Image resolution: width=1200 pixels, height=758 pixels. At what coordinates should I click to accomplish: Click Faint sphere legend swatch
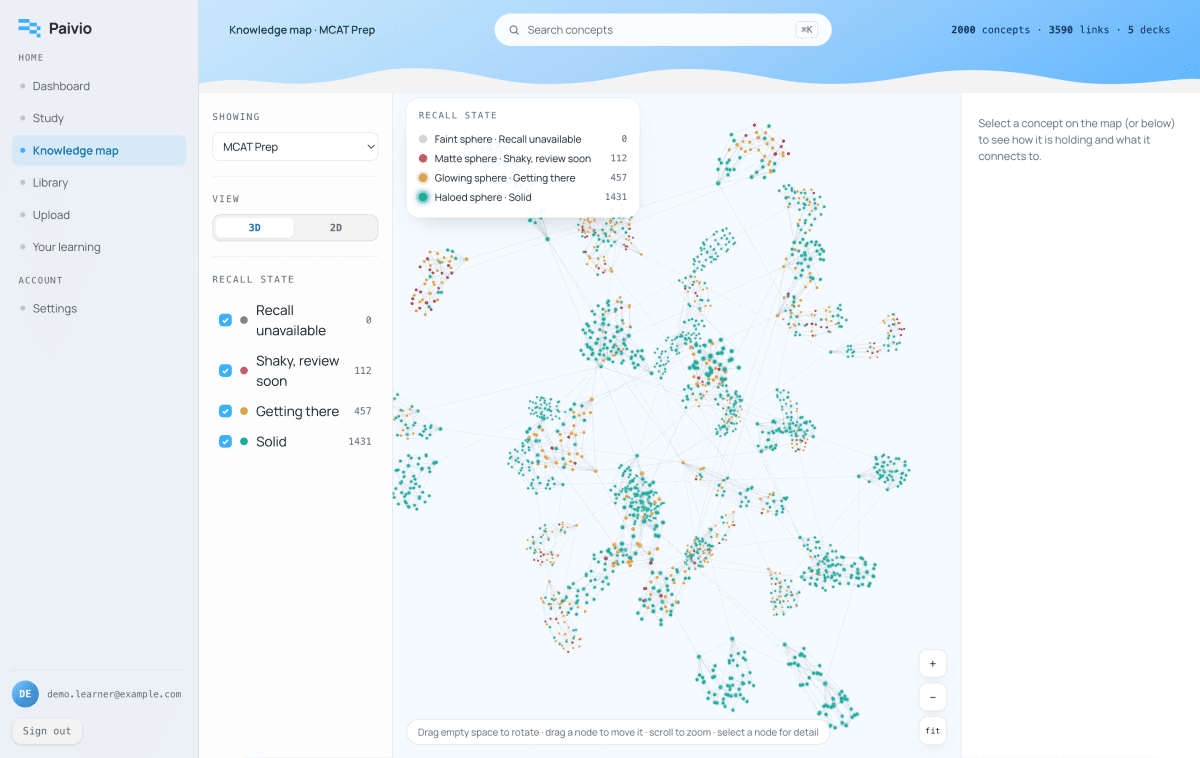423,139
